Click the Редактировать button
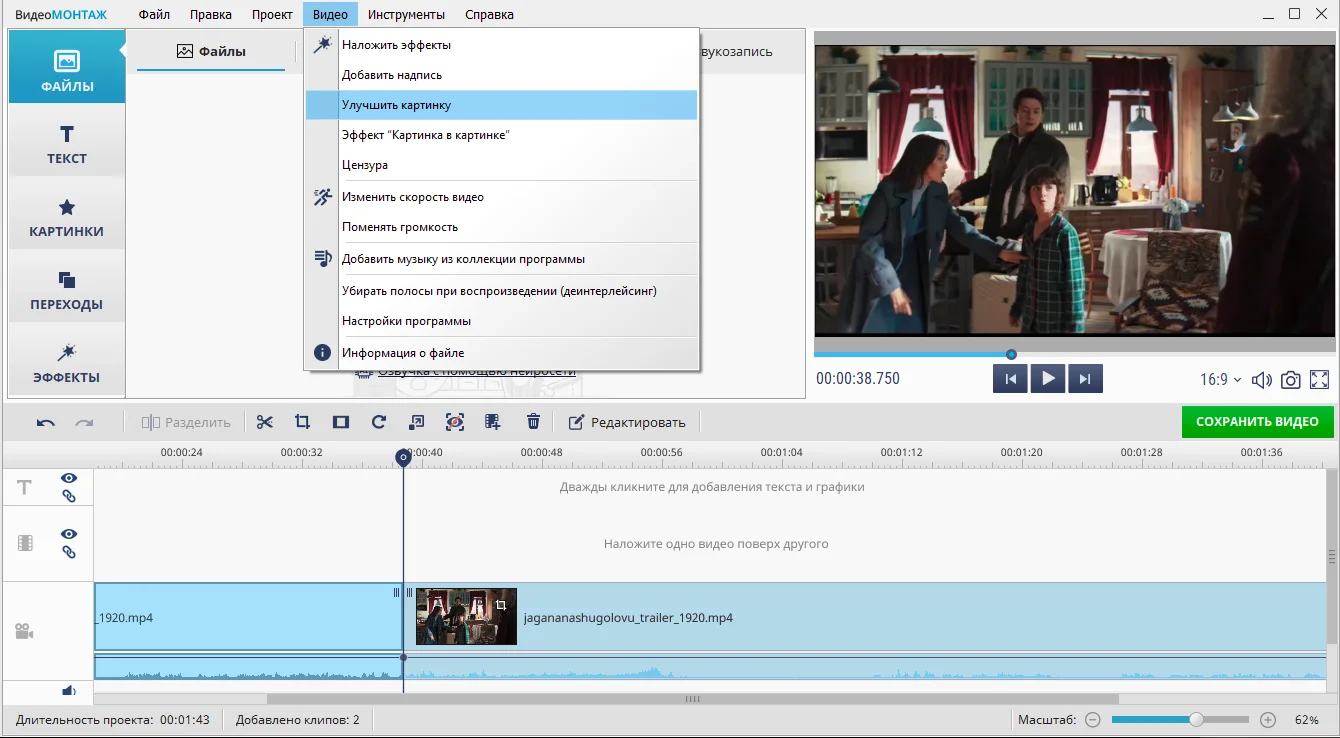 click(627, 422)
